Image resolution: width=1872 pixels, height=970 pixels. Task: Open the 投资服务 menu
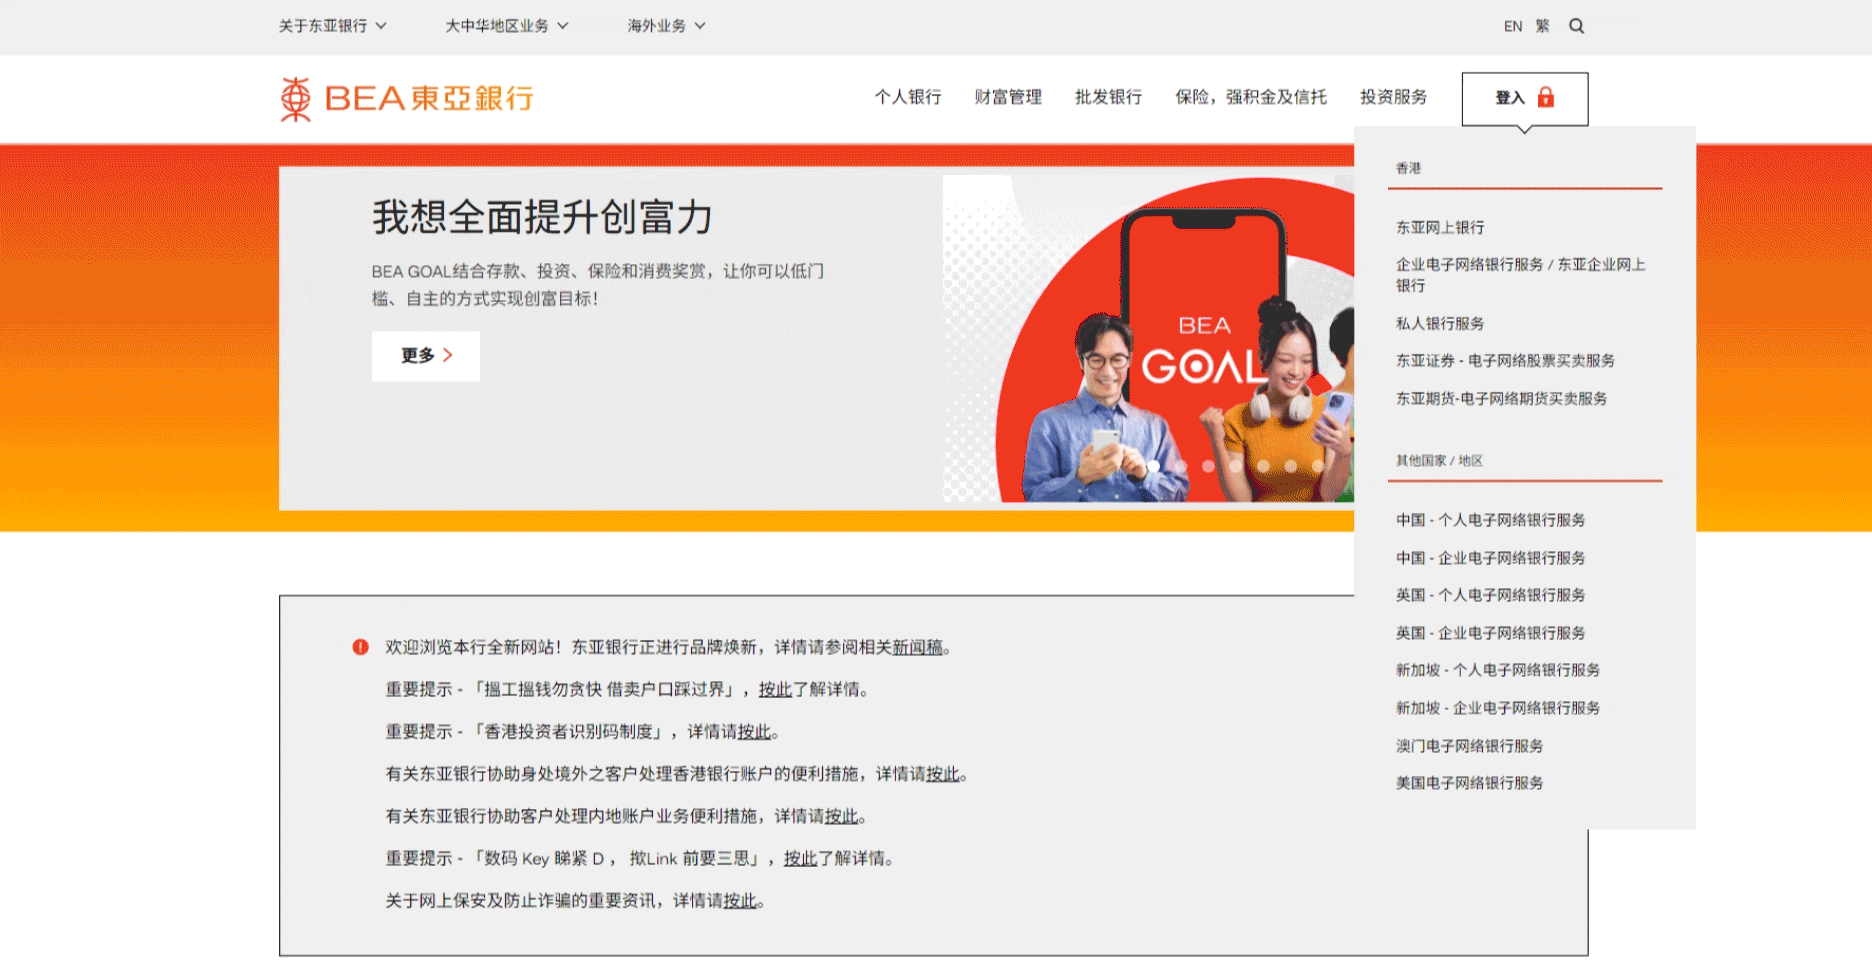[x=1393, y=97]
